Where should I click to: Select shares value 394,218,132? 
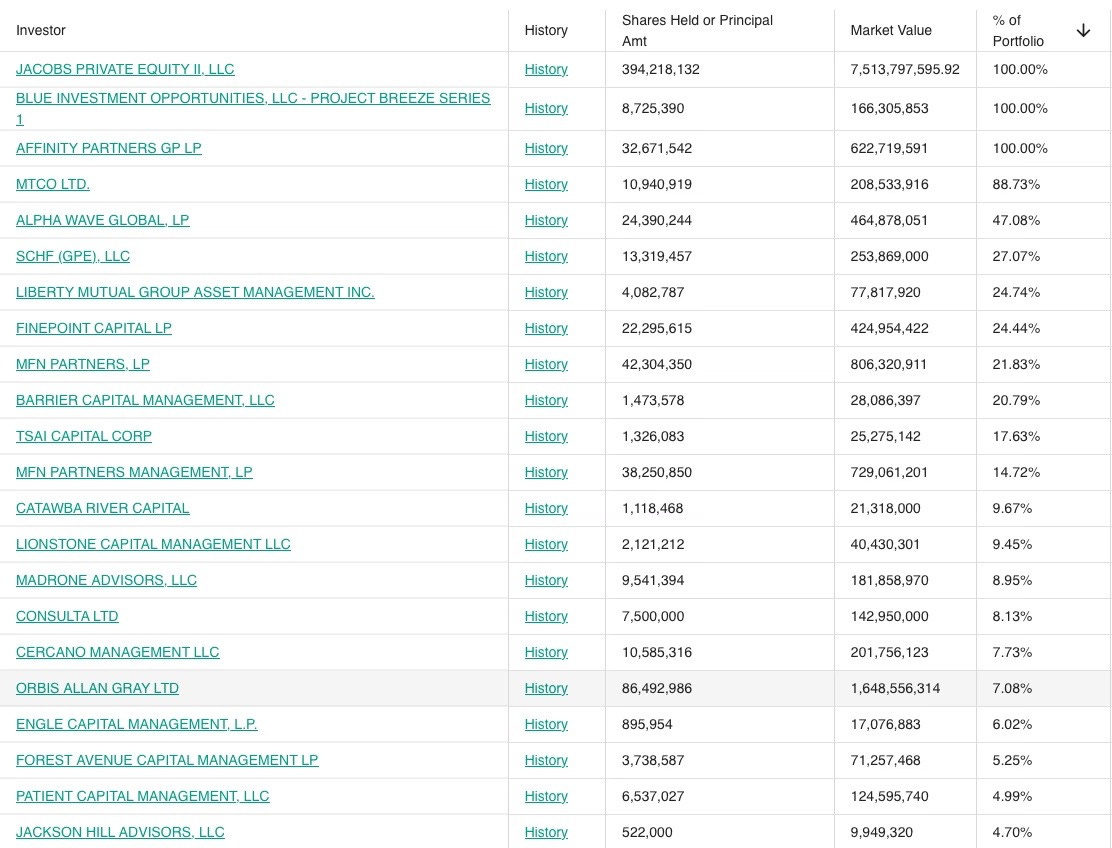[x=660, y=69]
